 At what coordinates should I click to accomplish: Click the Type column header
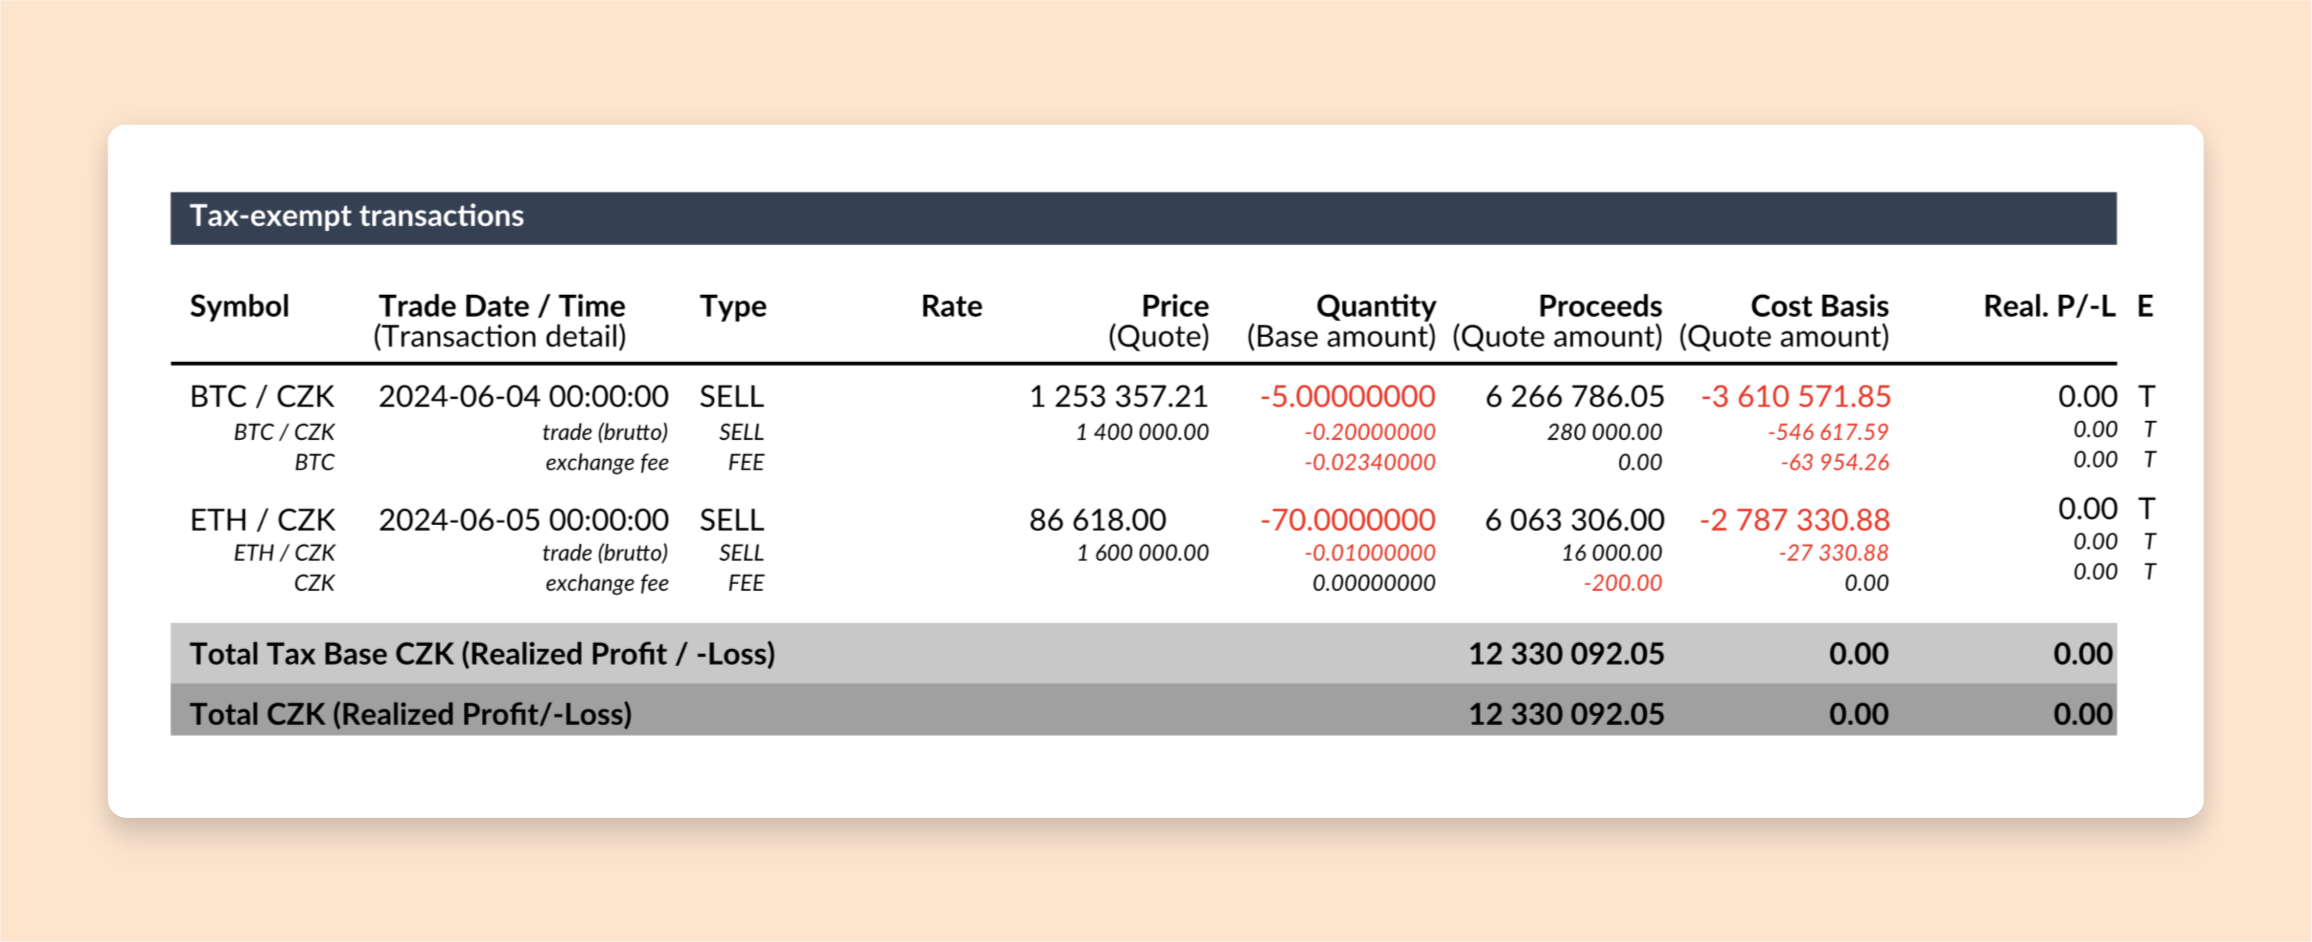(x=732, y=308)
